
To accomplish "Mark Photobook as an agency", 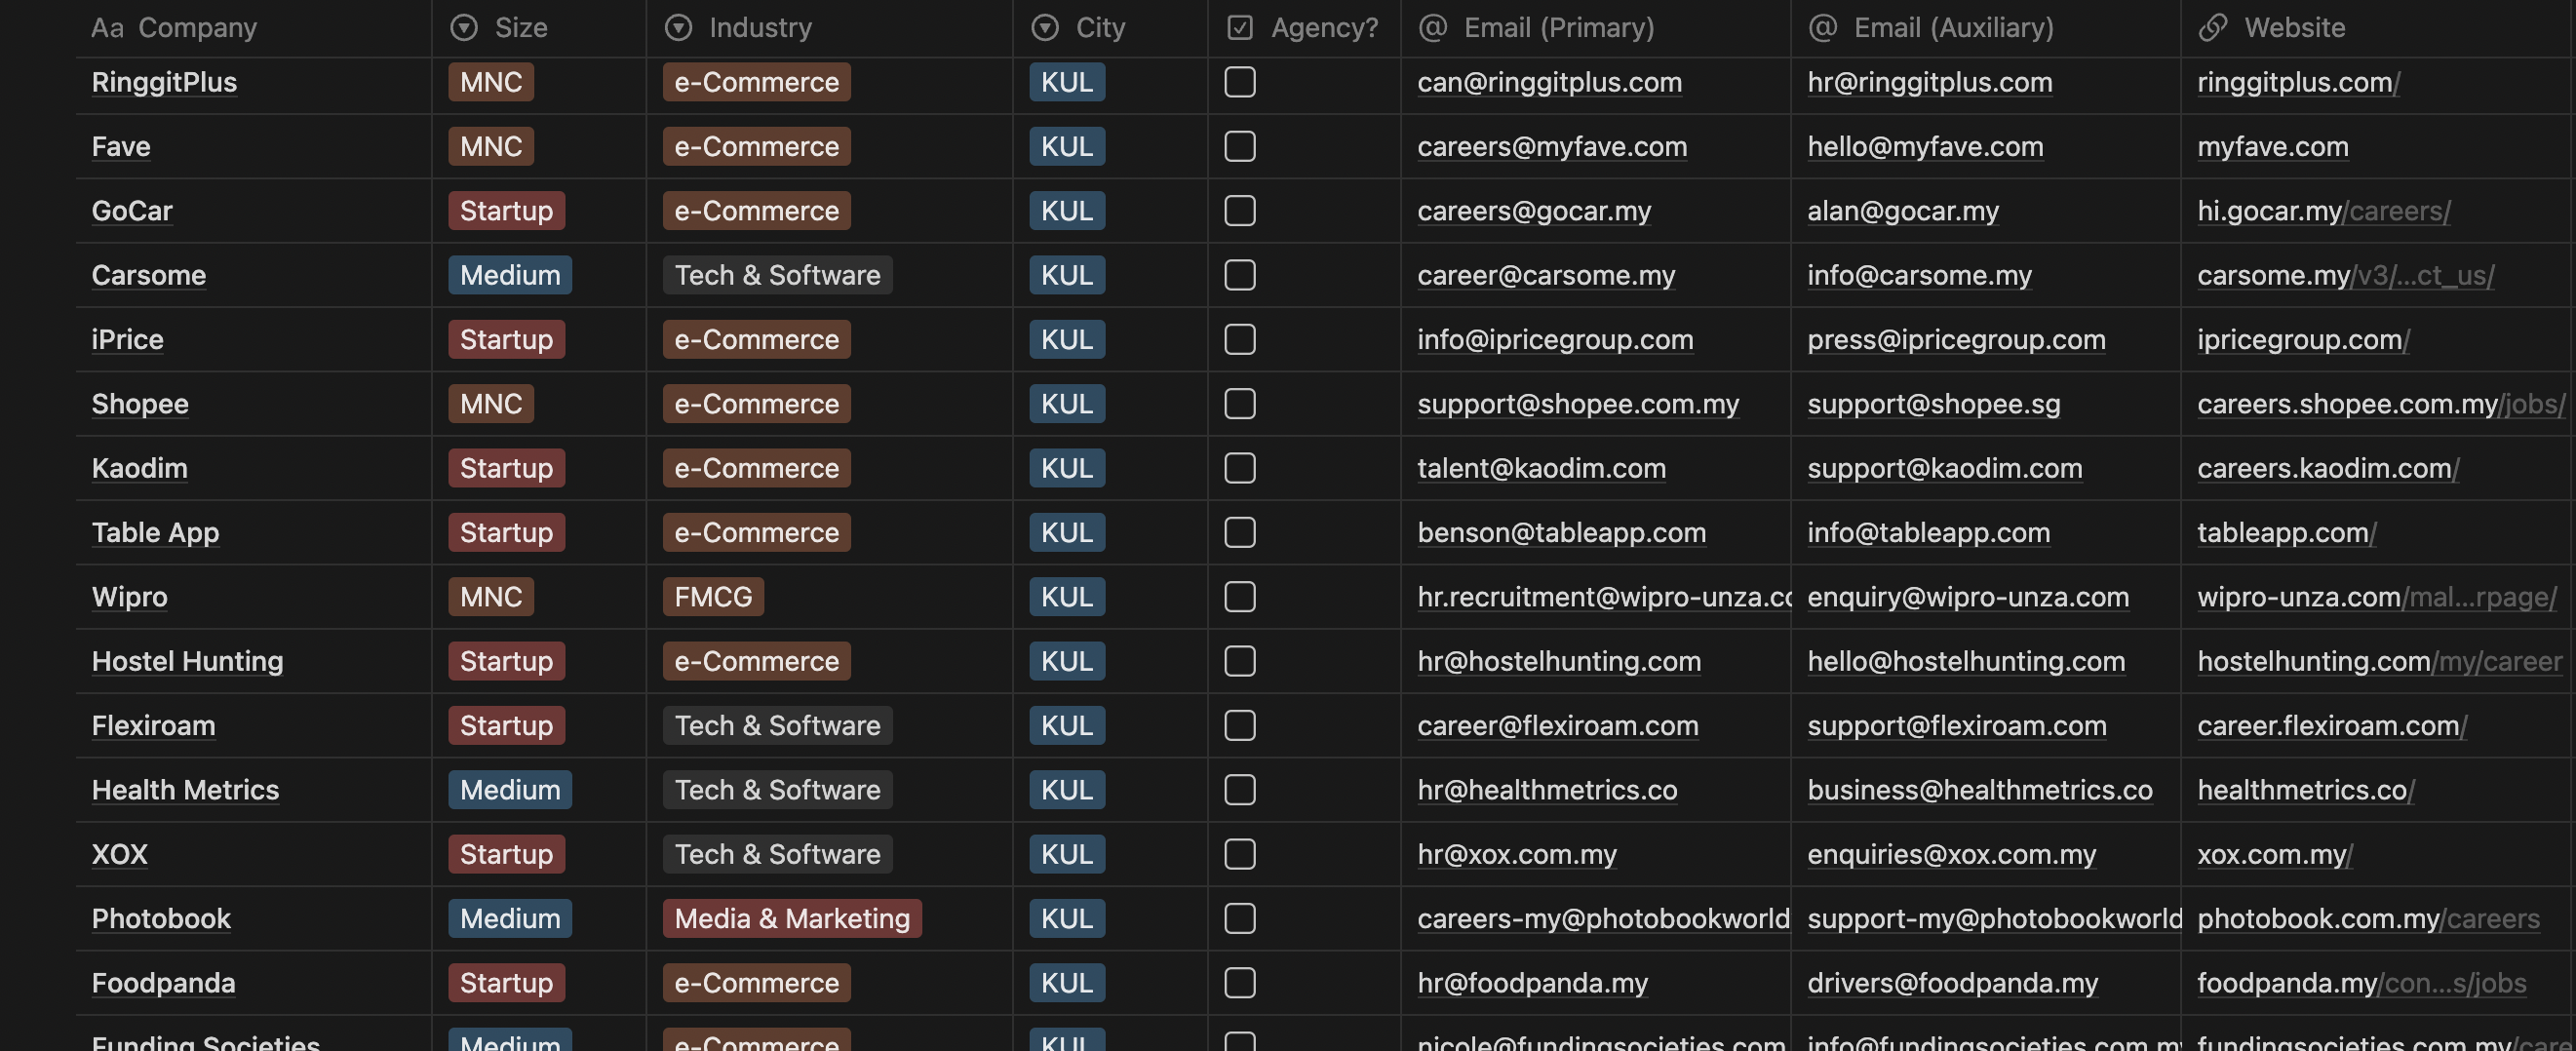I will click(x=1240, y=918).
